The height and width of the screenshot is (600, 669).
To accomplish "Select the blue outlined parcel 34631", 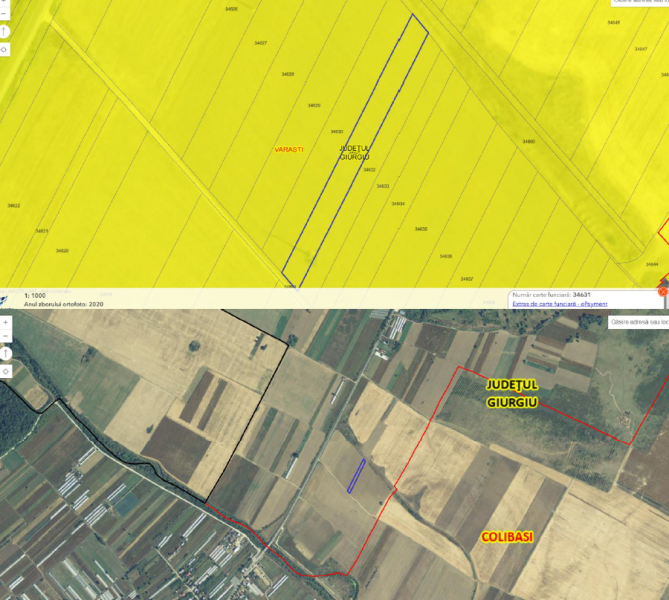I will tap(355, 150).
